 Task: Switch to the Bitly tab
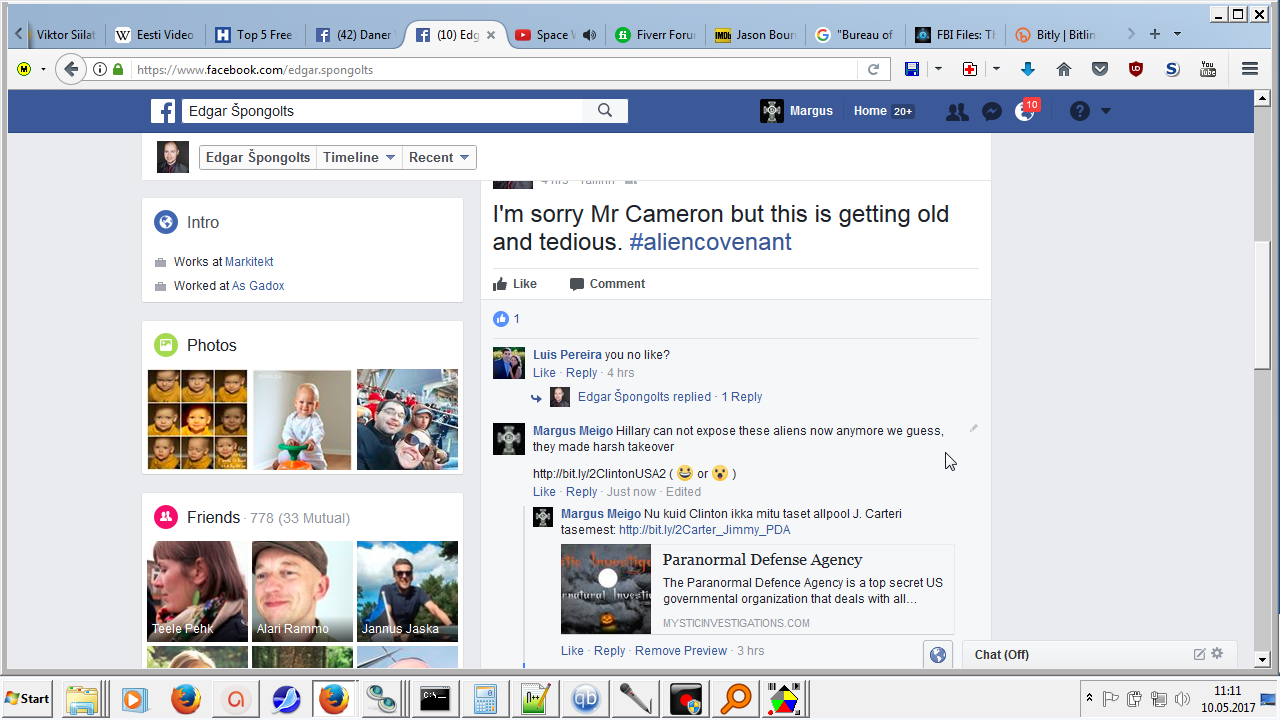1054,35
